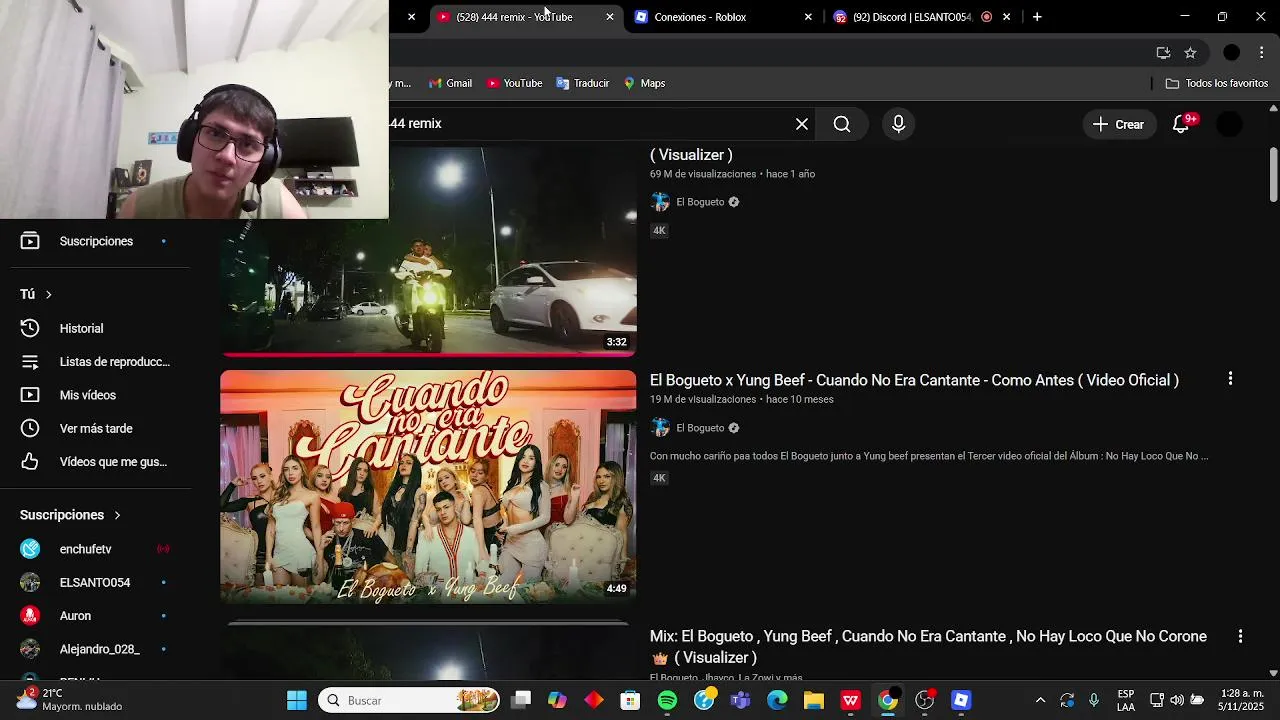Open the YouTube account avatar menu
1280x720 pixels.
click(x=1229, y=124)
